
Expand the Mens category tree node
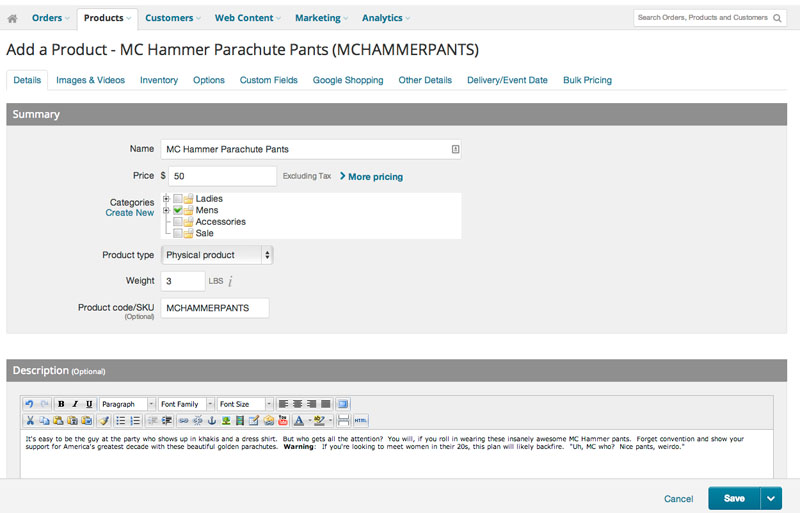coord(166,210)
